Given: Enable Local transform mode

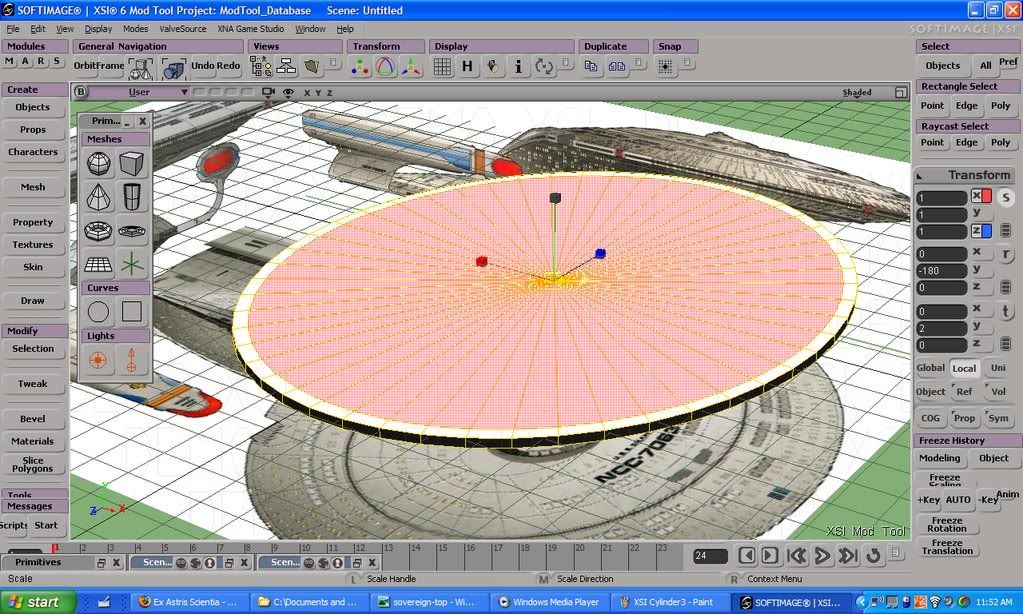Looking at the screenshot, I should coord(964,368).
